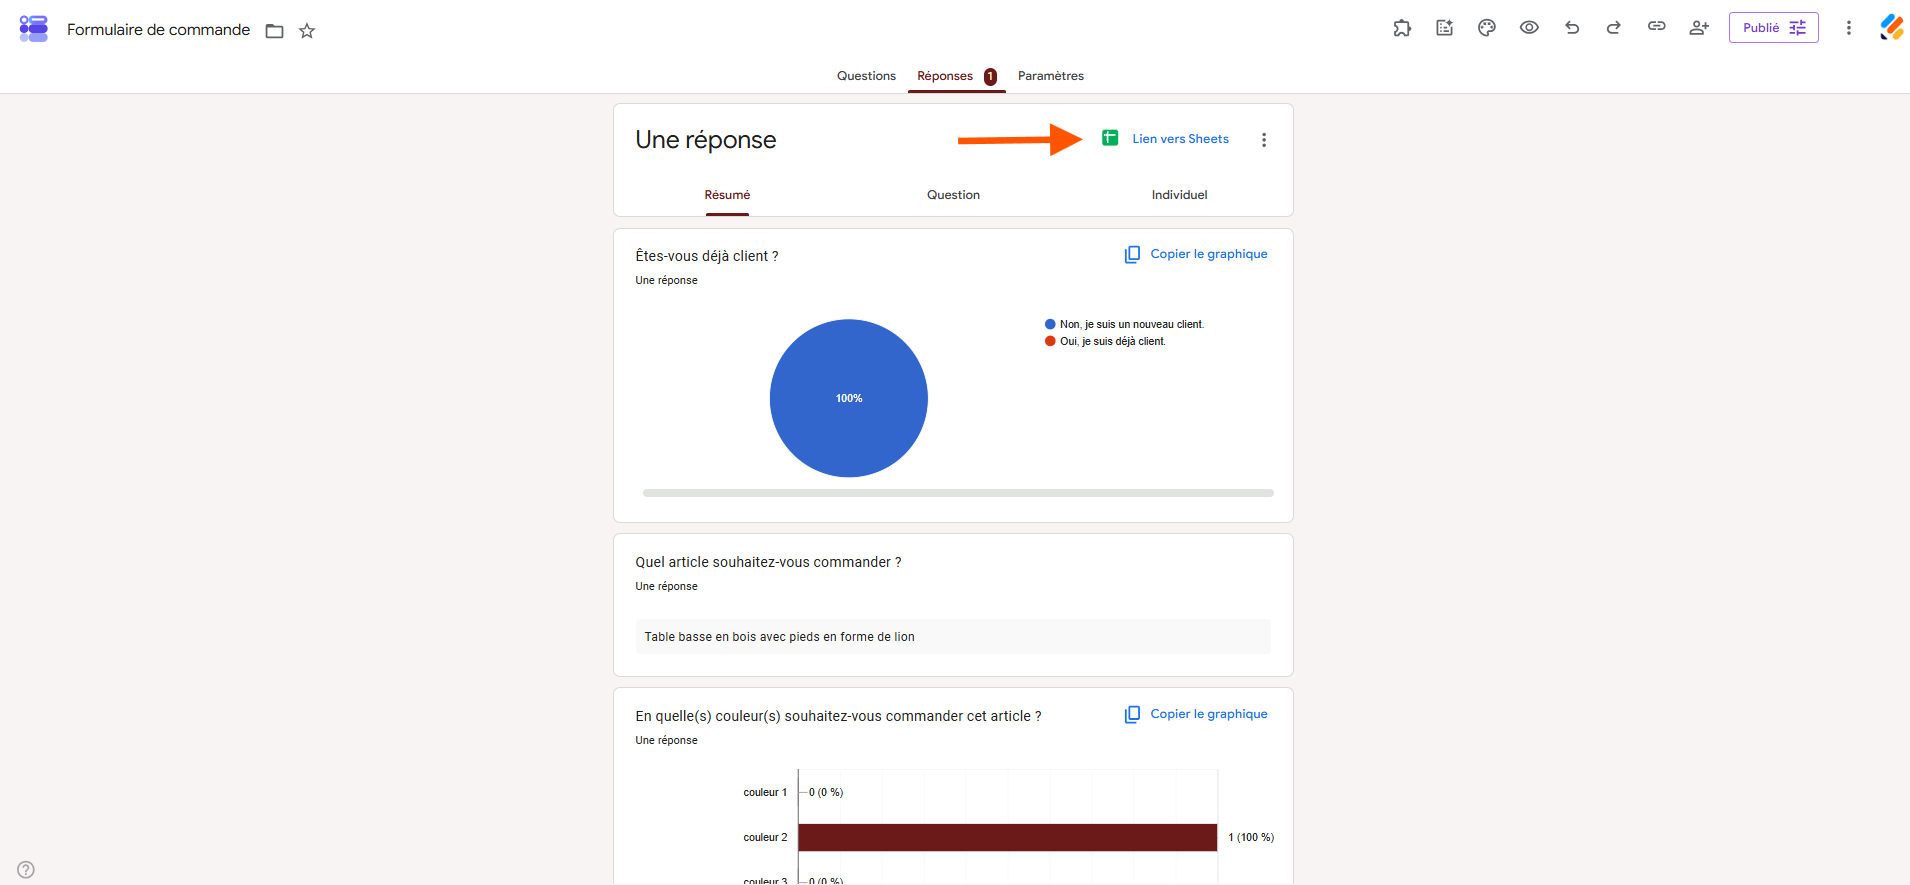
Task: Undo the last action
Action: tap(1572, 28)
